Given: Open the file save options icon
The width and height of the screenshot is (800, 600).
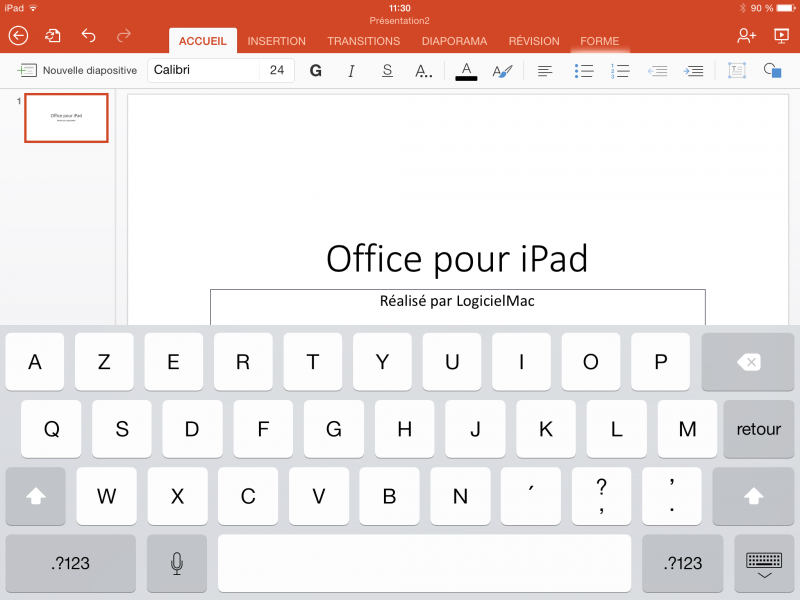Looking at the screenshot, I should point(53,36).
